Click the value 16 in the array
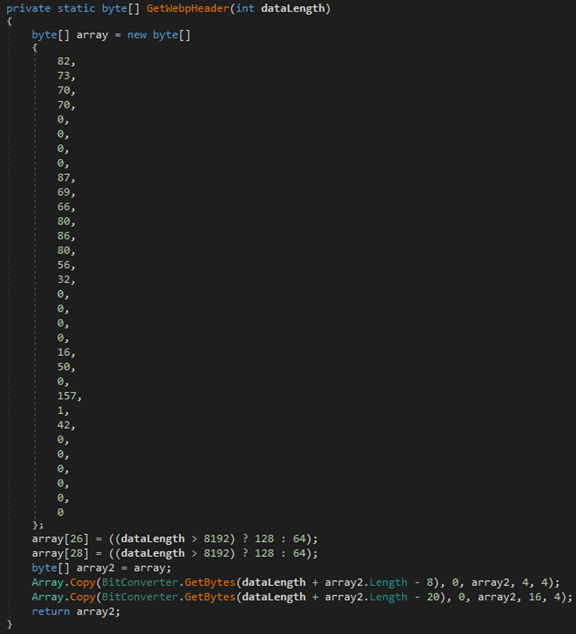The height and width of the screenshot is (634, 576). click(63, 352)
